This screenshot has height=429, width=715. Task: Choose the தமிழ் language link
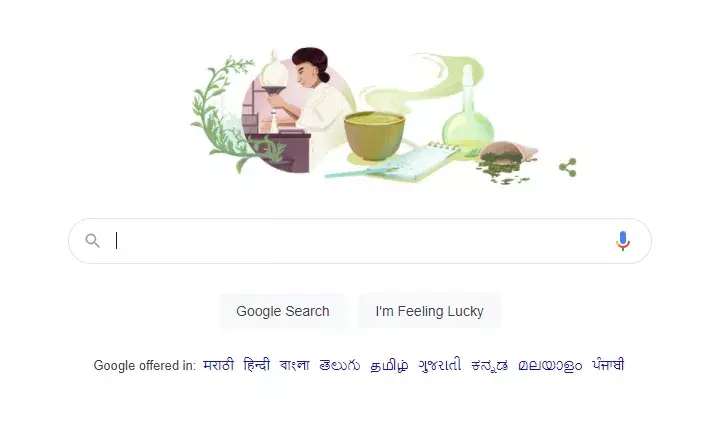click(389, 366)
